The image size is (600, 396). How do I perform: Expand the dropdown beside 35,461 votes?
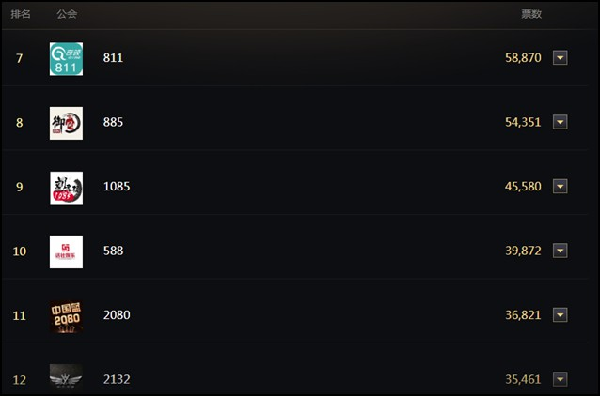560,379
